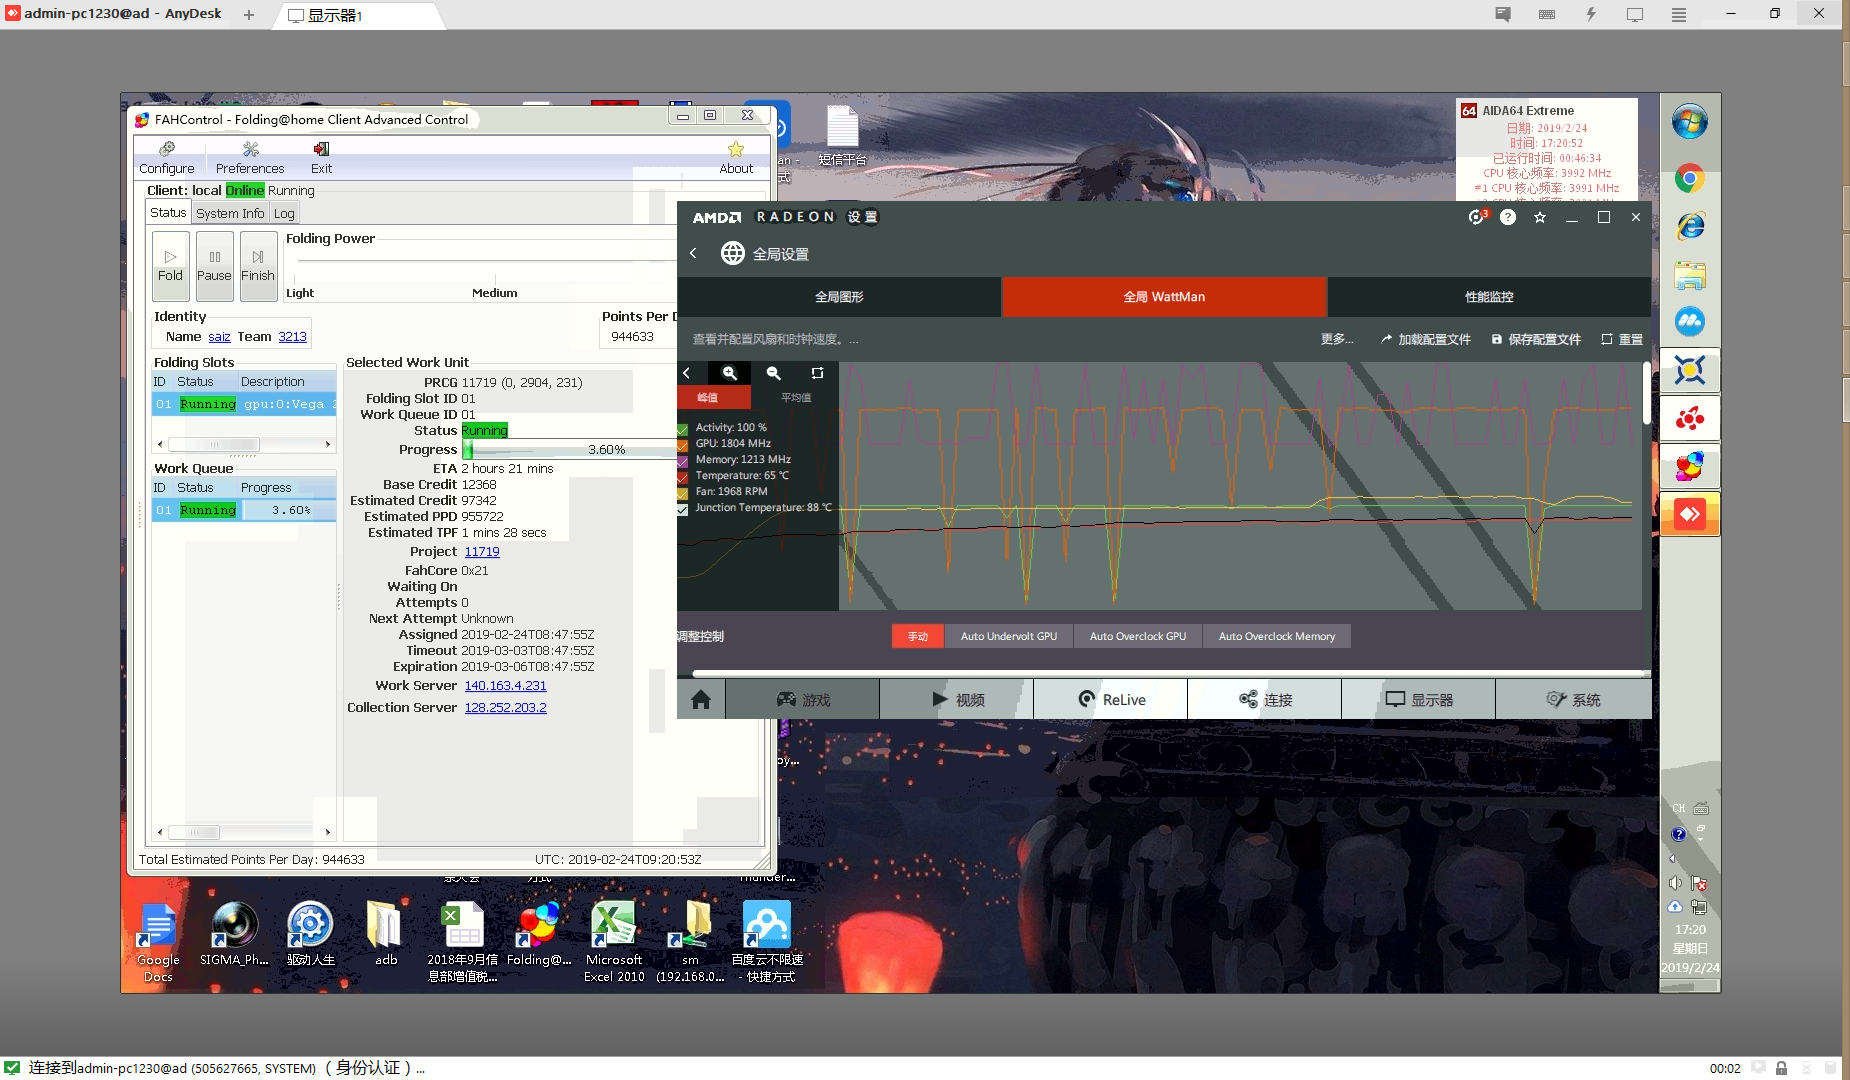The image size is (1850, 1080).
Task: Open Chrome from the remote taskbar
Action: tap(1690, 179)
